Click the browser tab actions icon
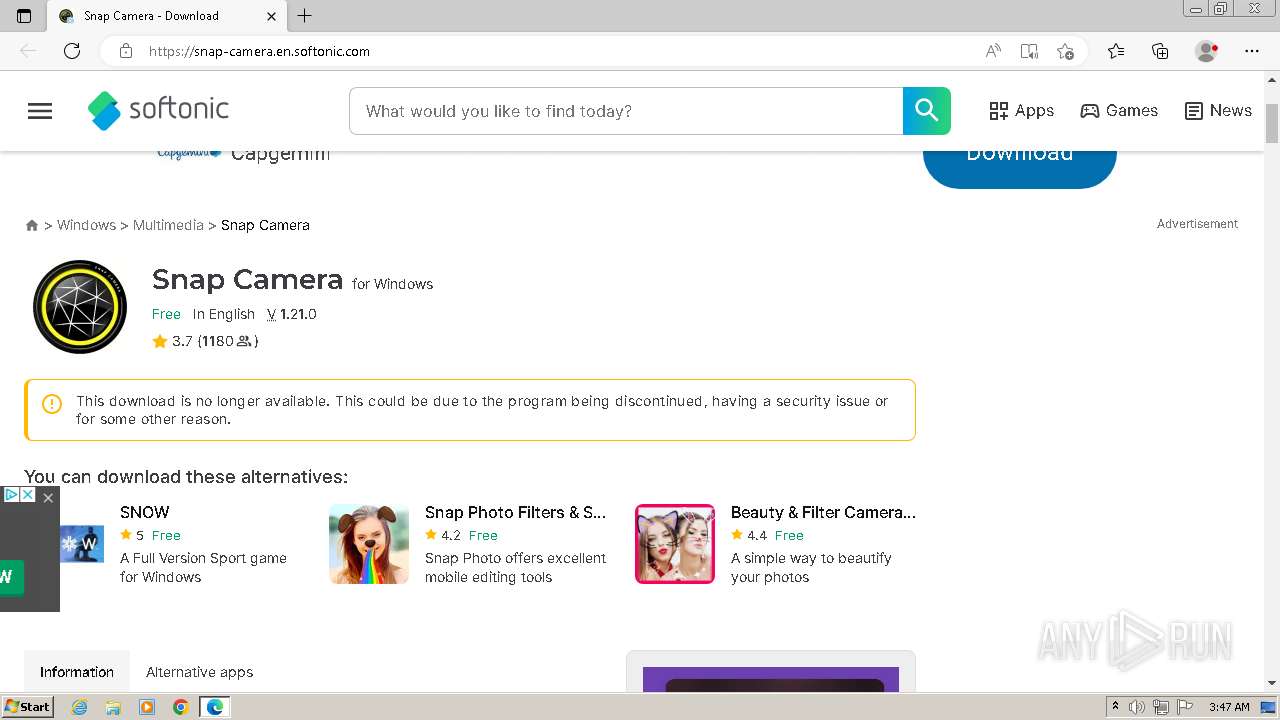The image size is (1280, 720). 24,16
